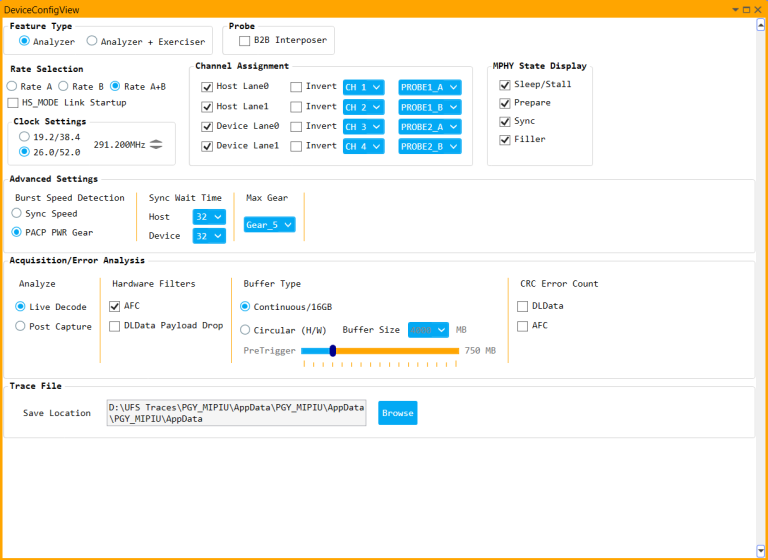Click the Save Location path field
Viewport: 768px width, 560px height.
pos(237,413)
